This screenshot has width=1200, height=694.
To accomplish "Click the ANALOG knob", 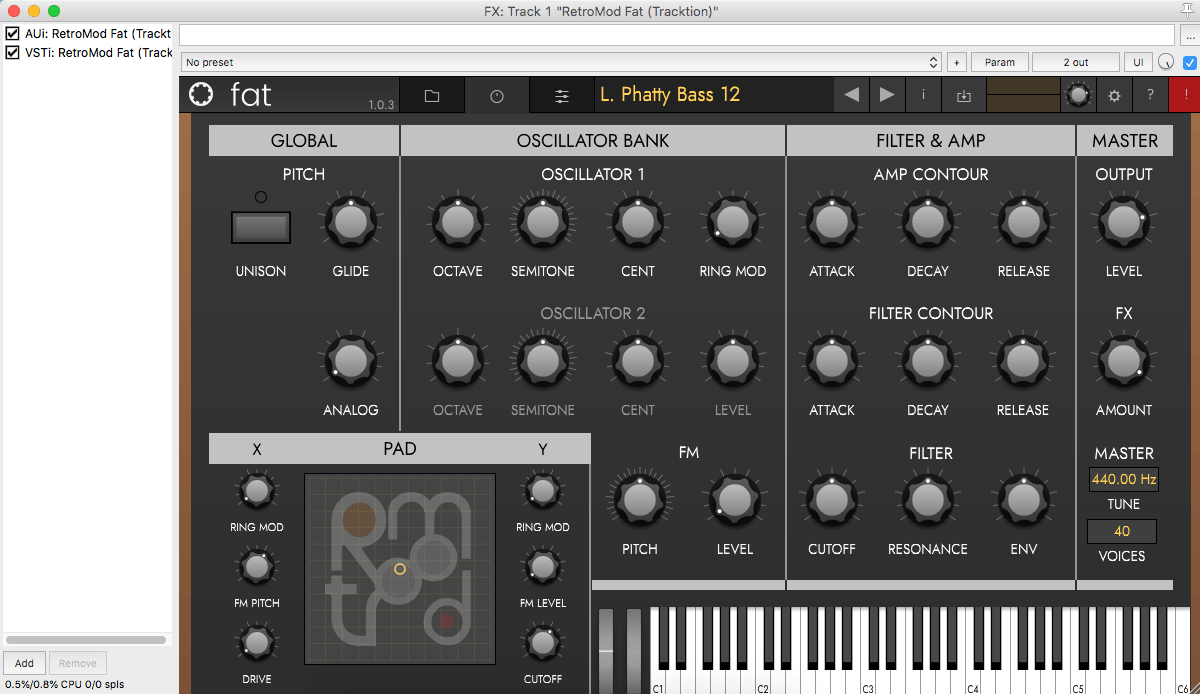I will tap(350, 361).
